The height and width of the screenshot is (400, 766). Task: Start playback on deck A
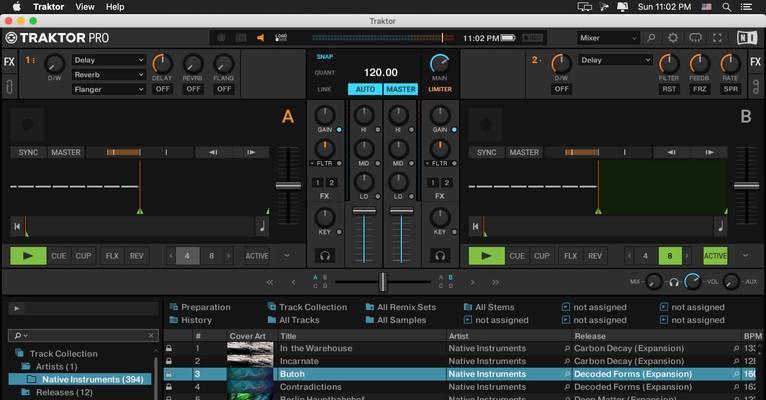(28, 255)
